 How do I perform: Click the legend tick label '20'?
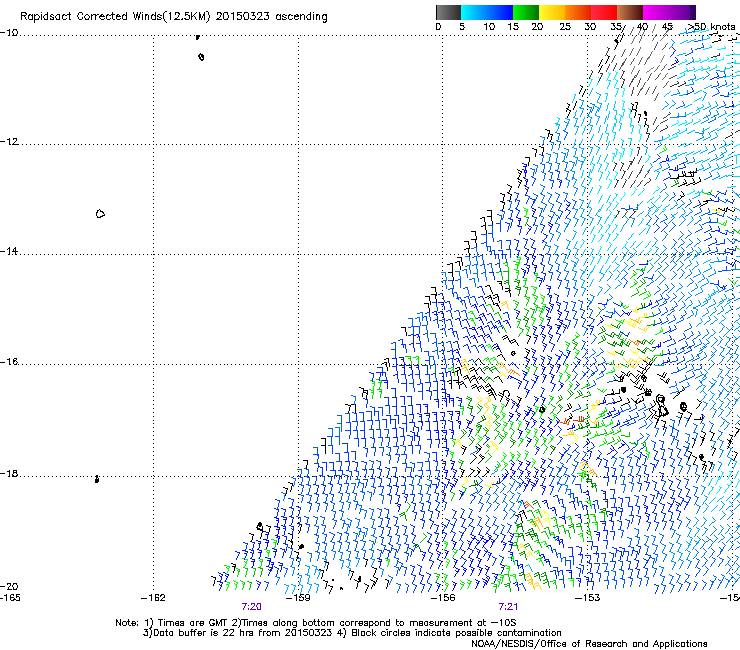coord(537,26)
